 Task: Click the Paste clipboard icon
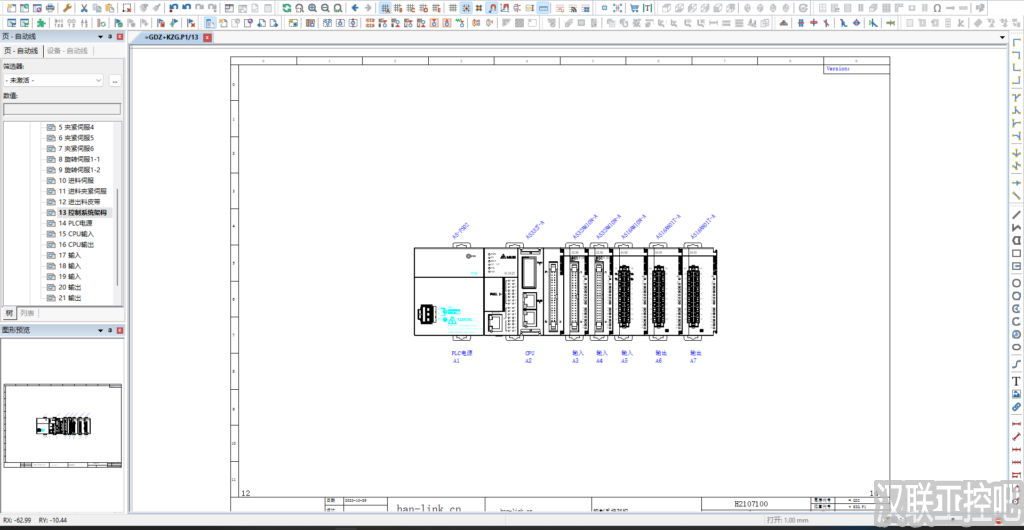109,8
